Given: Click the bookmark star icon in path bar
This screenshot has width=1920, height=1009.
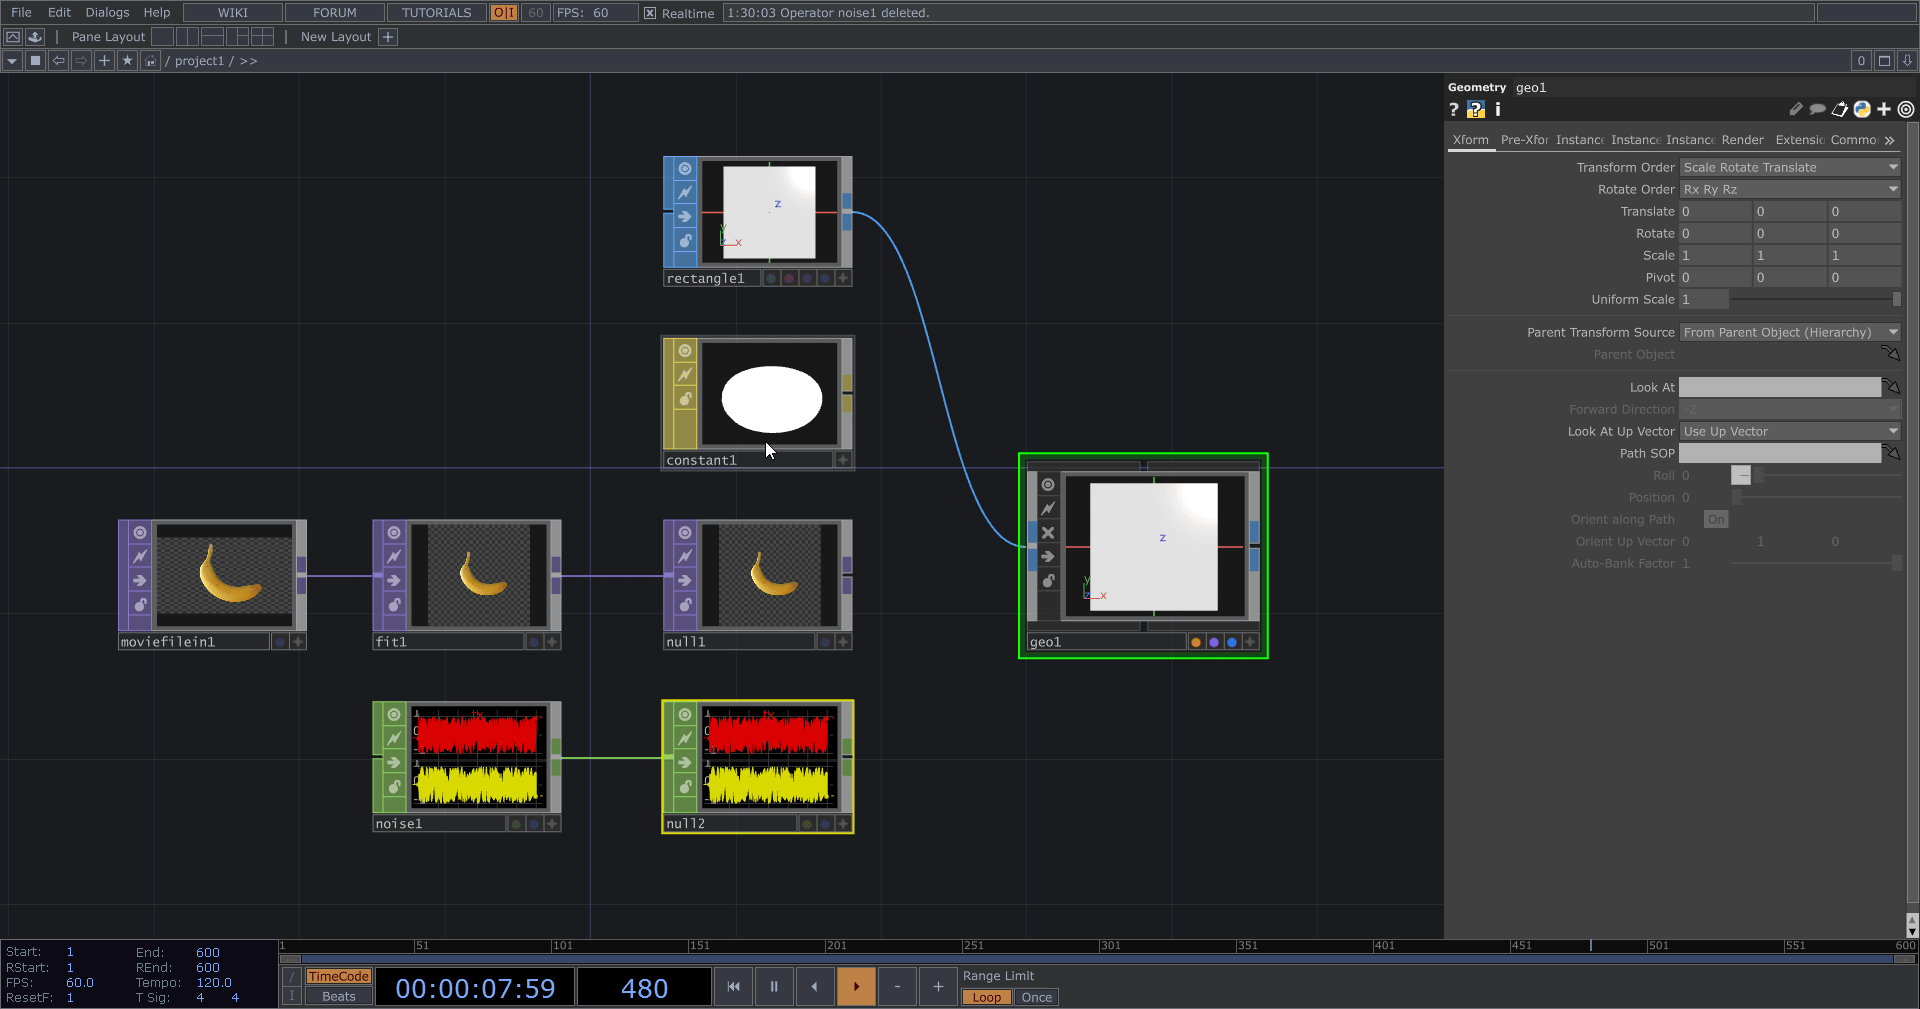Looking at the screenshot, I should 127,61.
